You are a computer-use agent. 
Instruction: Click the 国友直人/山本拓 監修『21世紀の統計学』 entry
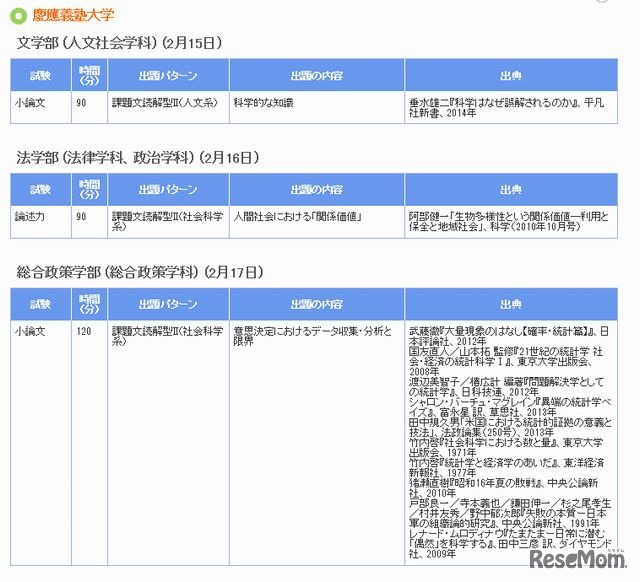click(x=506, y=362)
